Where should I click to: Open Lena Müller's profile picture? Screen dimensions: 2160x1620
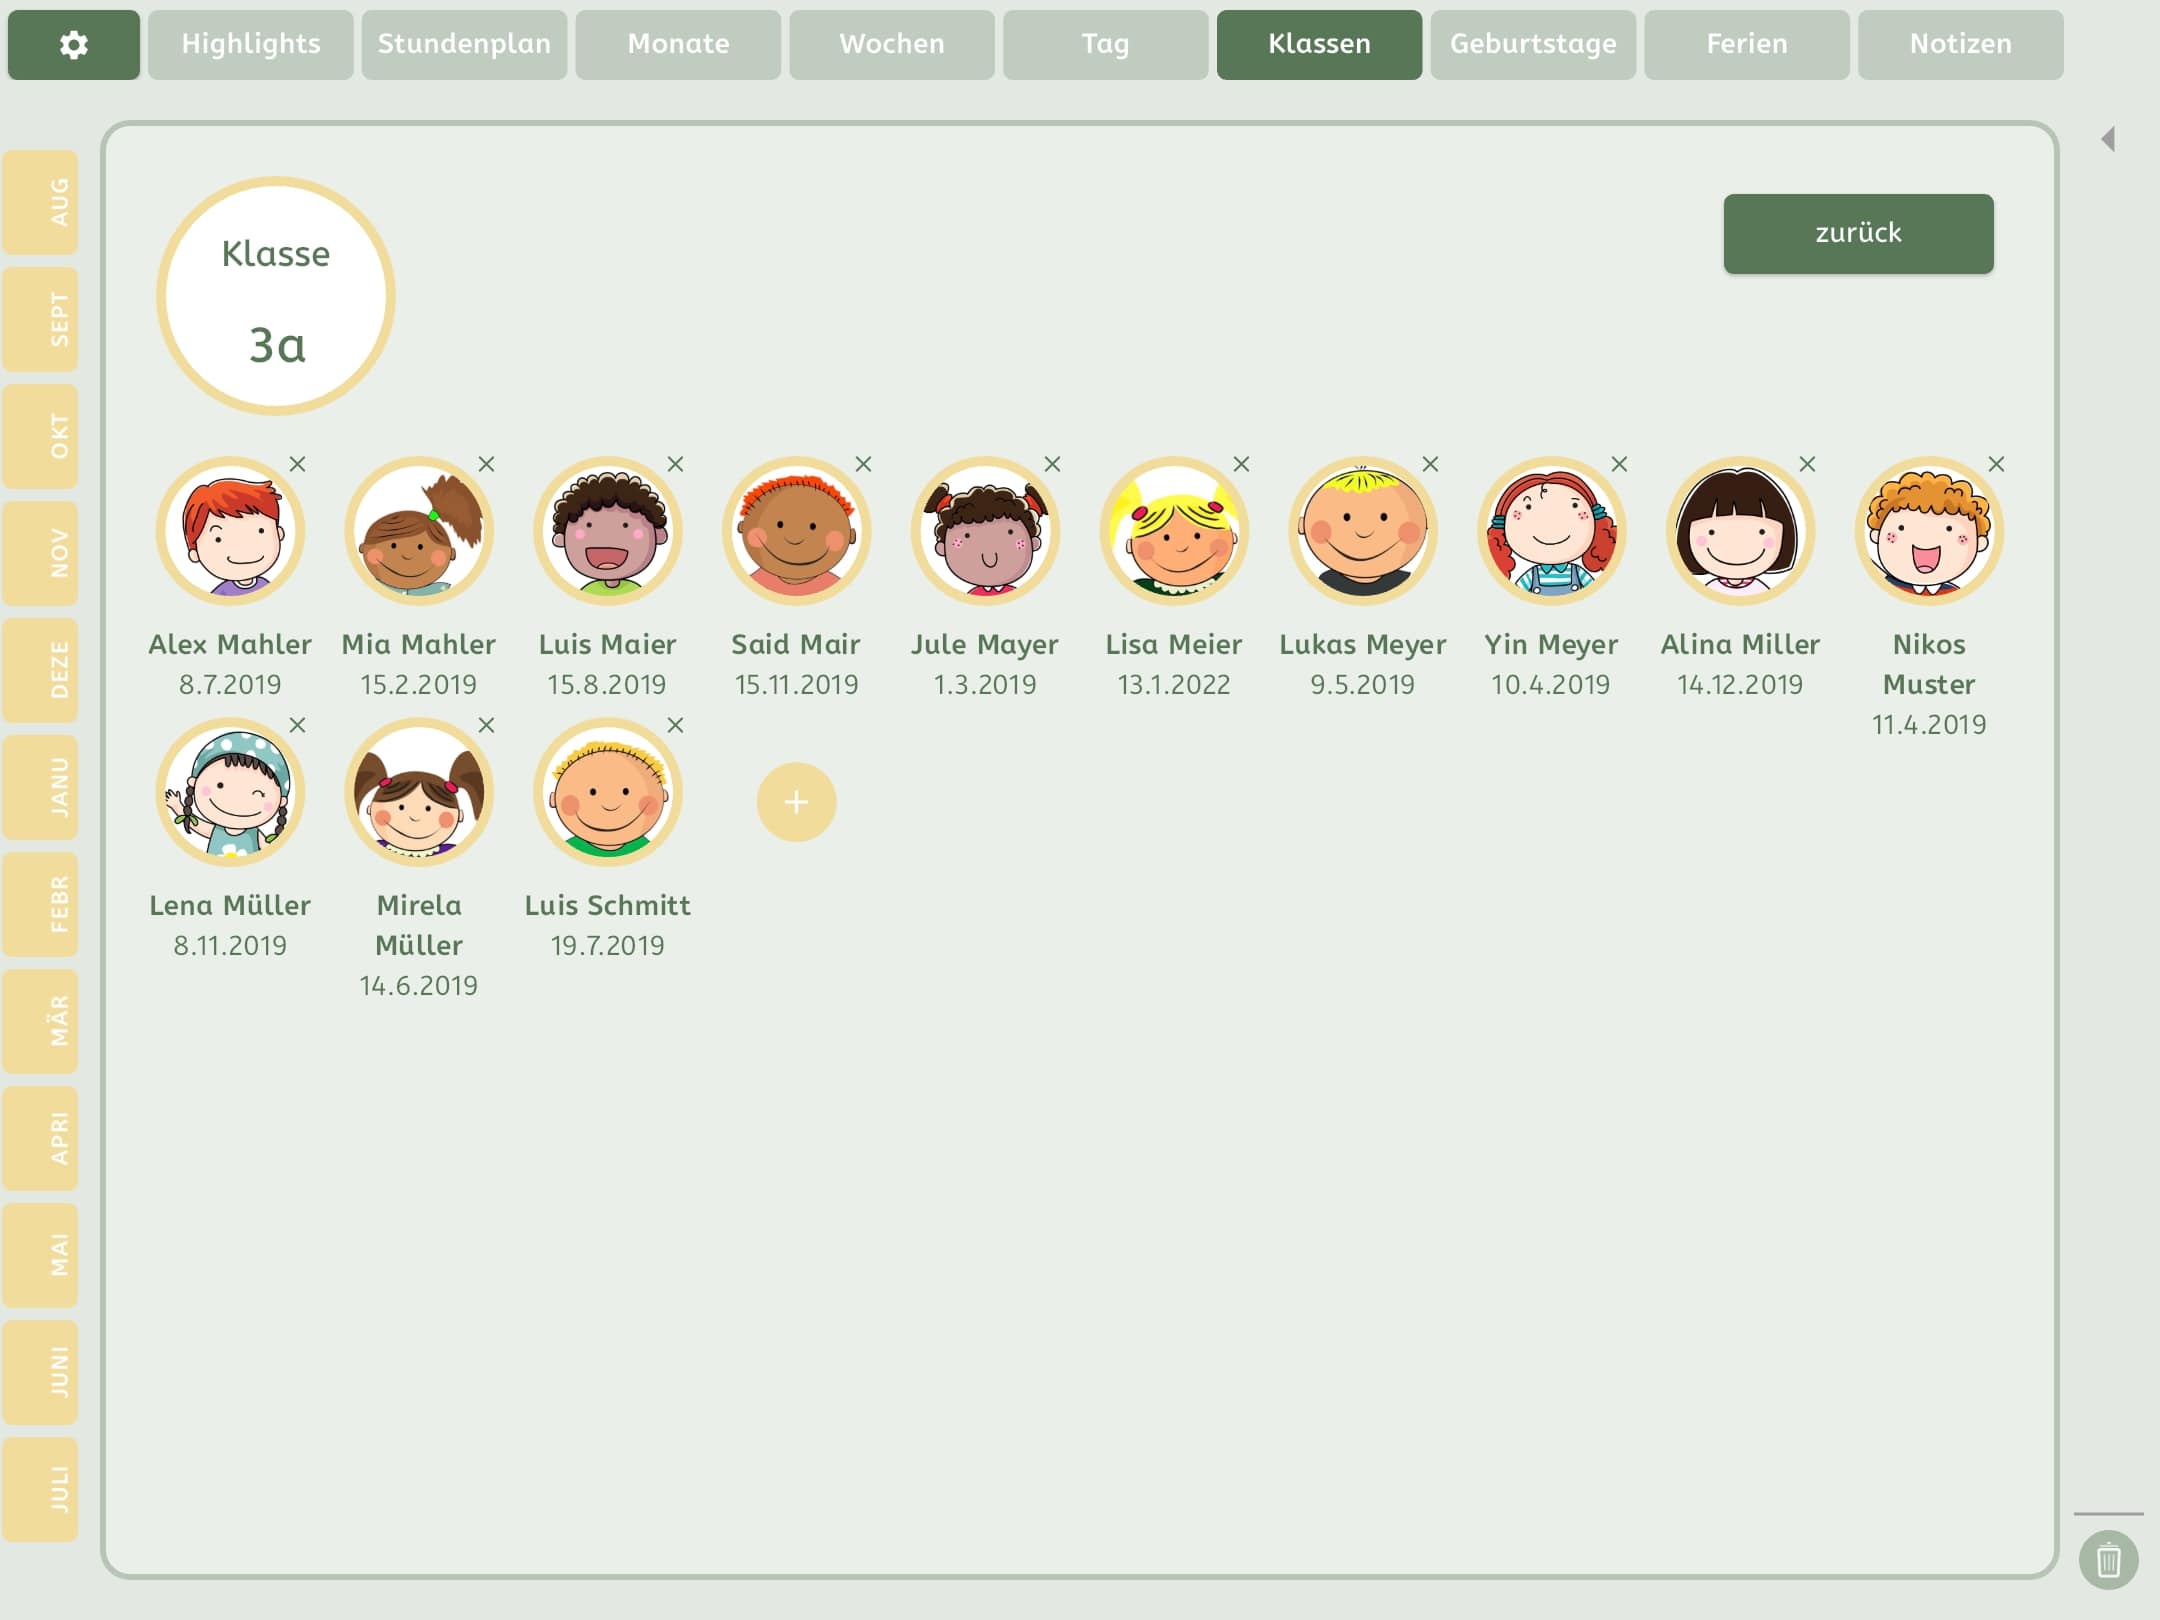(x=230, y=792)
